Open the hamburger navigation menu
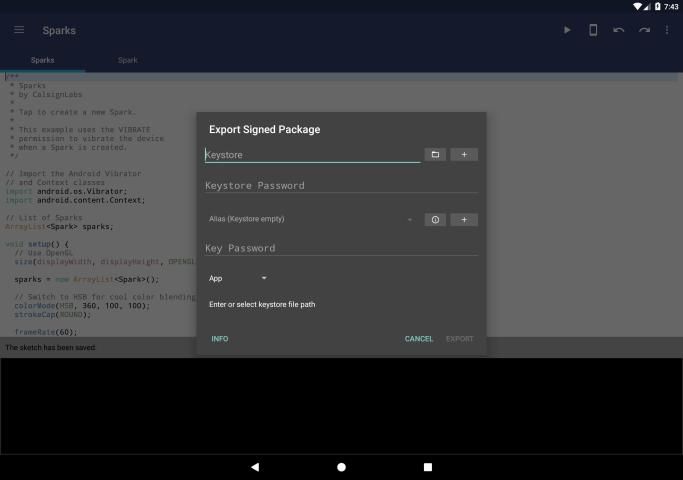The width and height of the screenshot is (683, 480). [x=19, y=30]
